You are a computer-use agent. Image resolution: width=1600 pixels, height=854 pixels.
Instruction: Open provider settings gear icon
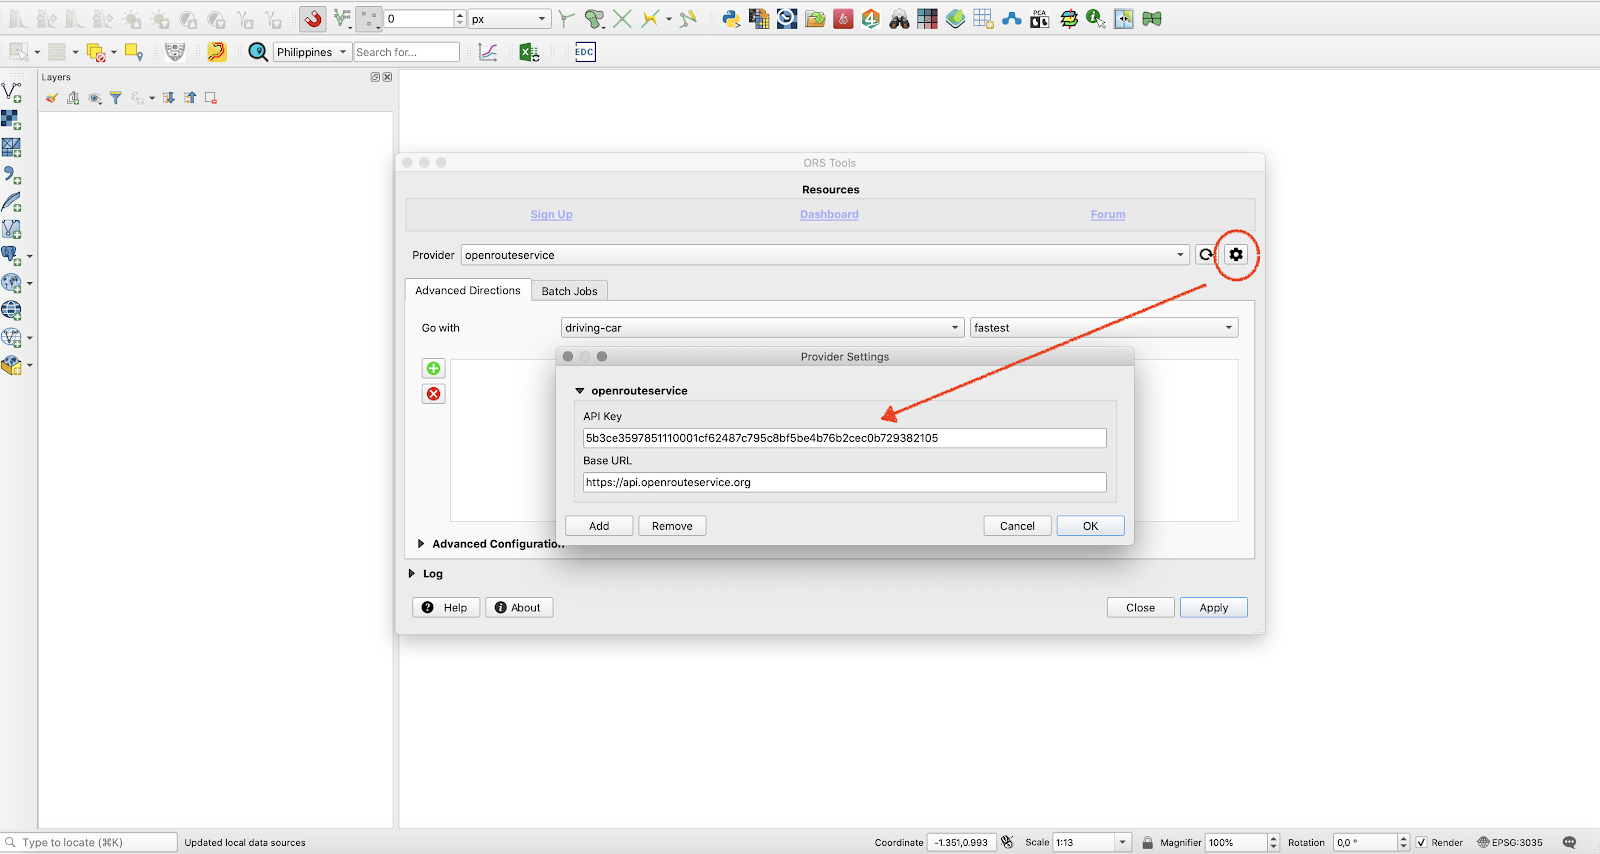tap(1236, 255)
